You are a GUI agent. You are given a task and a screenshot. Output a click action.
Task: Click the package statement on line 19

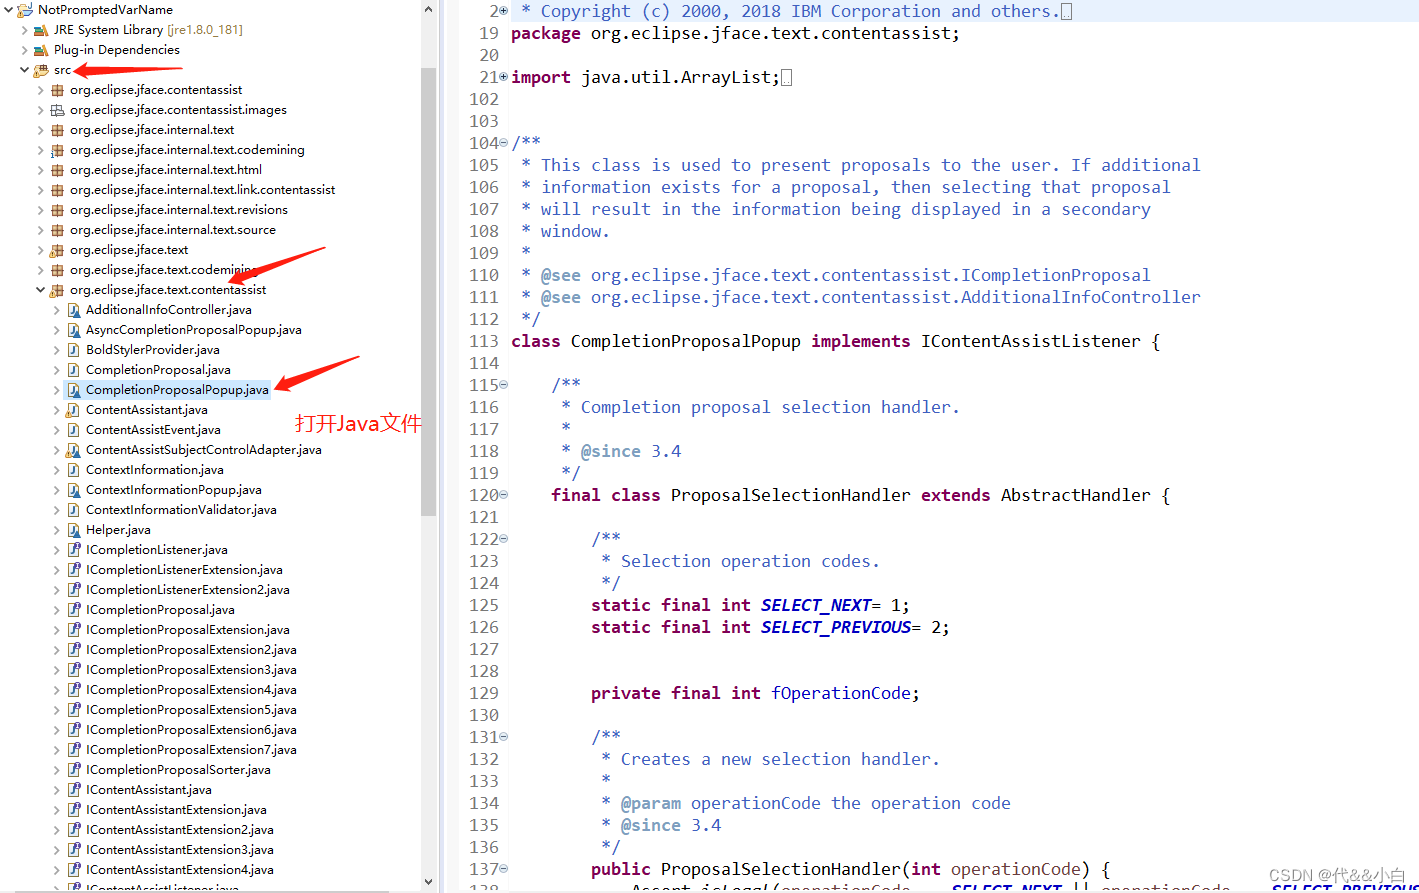click(735, 33)
